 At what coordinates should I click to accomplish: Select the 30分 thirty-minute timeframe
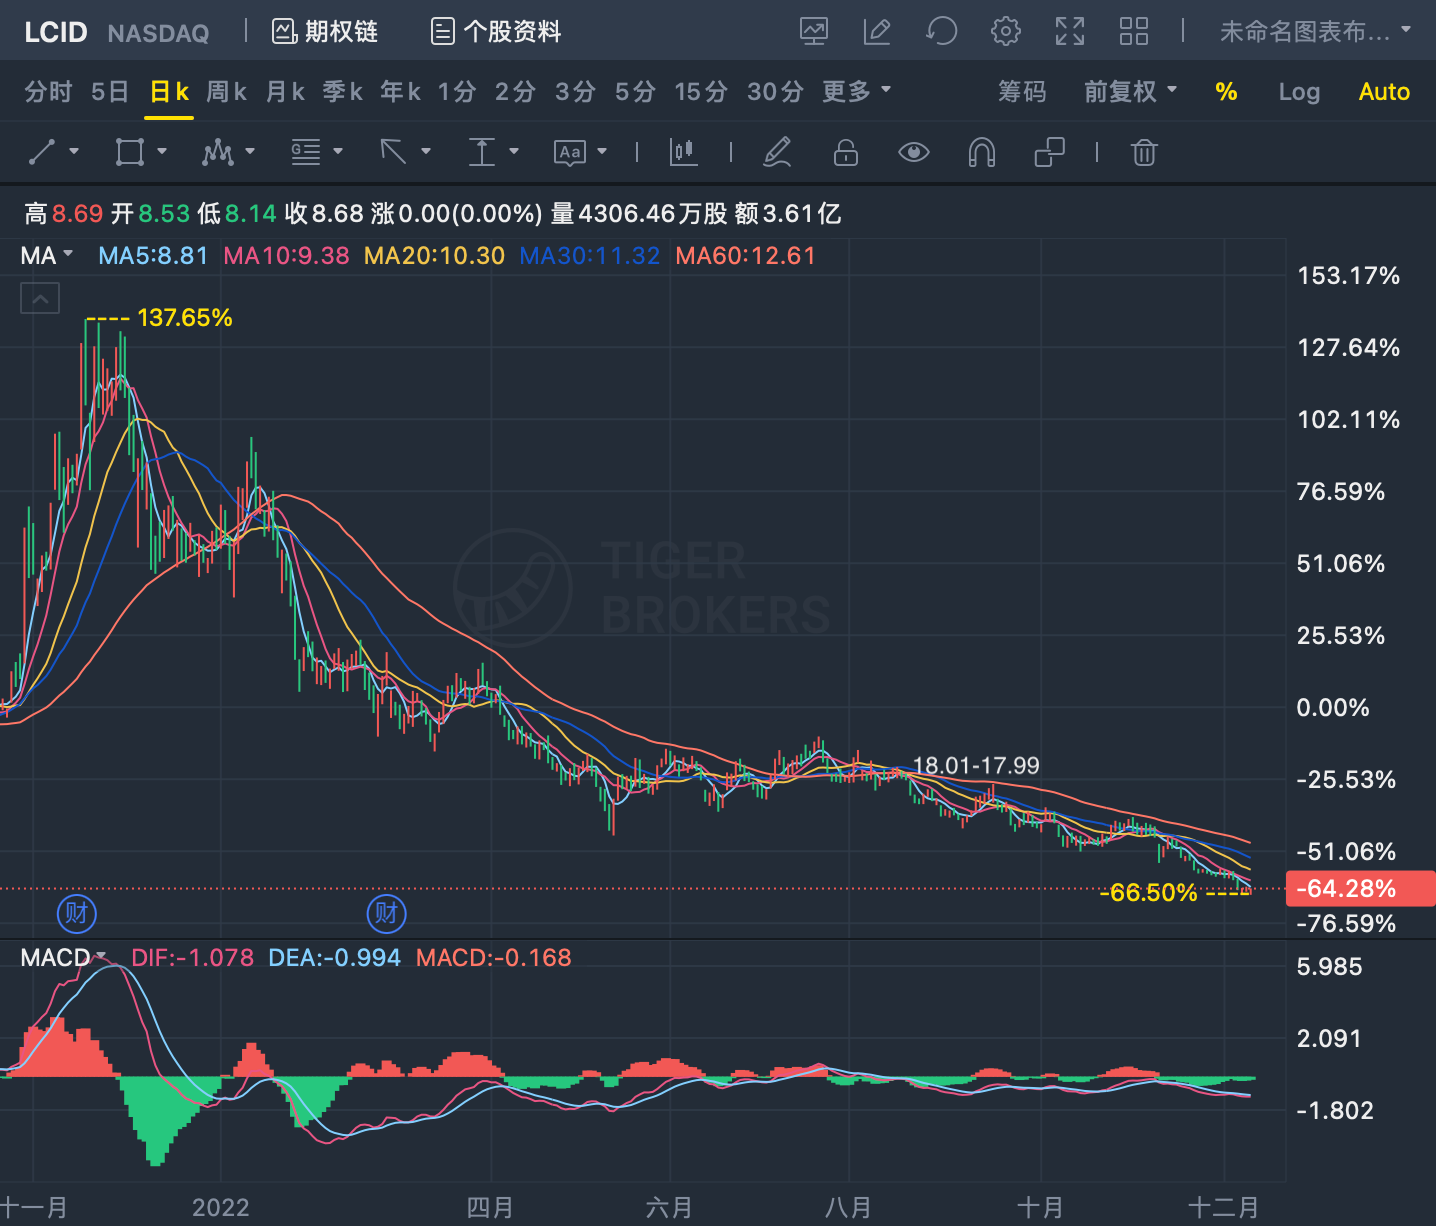coord(776,92)
